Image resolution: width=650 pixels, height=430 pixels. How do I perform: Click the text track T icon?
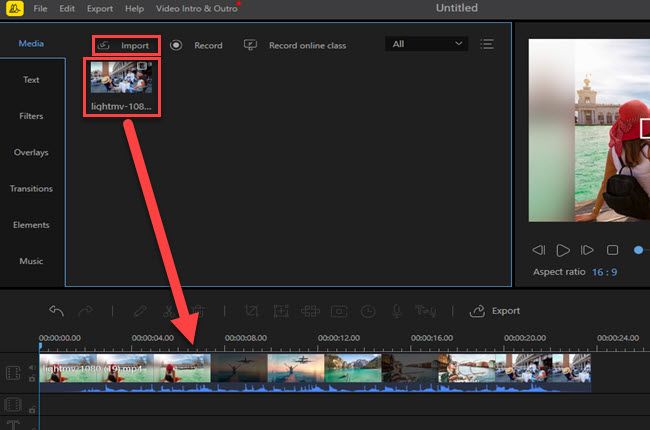coord(13,425)
